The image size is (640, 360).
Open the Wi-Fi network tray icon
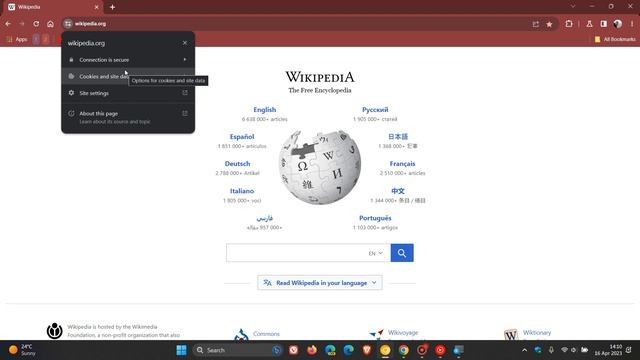pyautogui.click(x=564, y=350)
